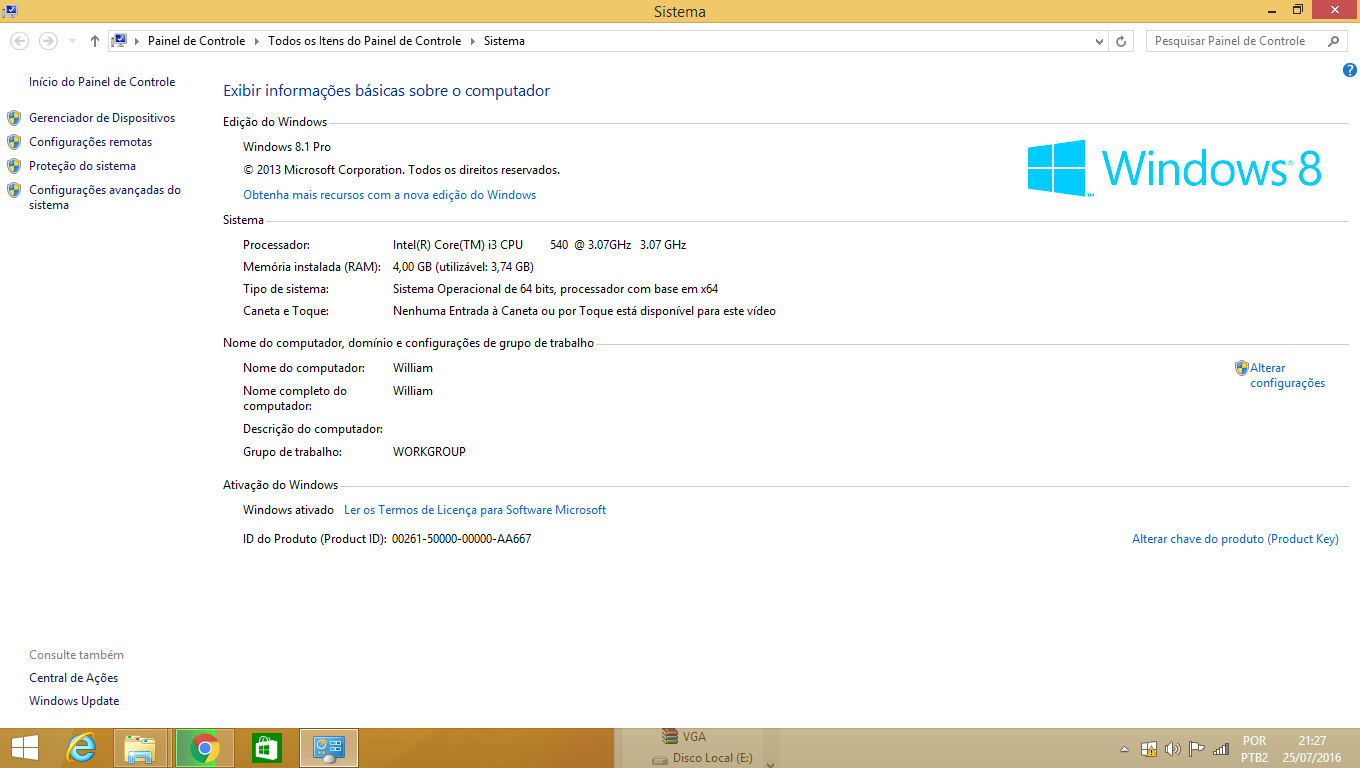1360x768 pixels.
Task: Click processor value Intel(R) Core(TM) i3 CPU
Action: [x=539, y=245]
